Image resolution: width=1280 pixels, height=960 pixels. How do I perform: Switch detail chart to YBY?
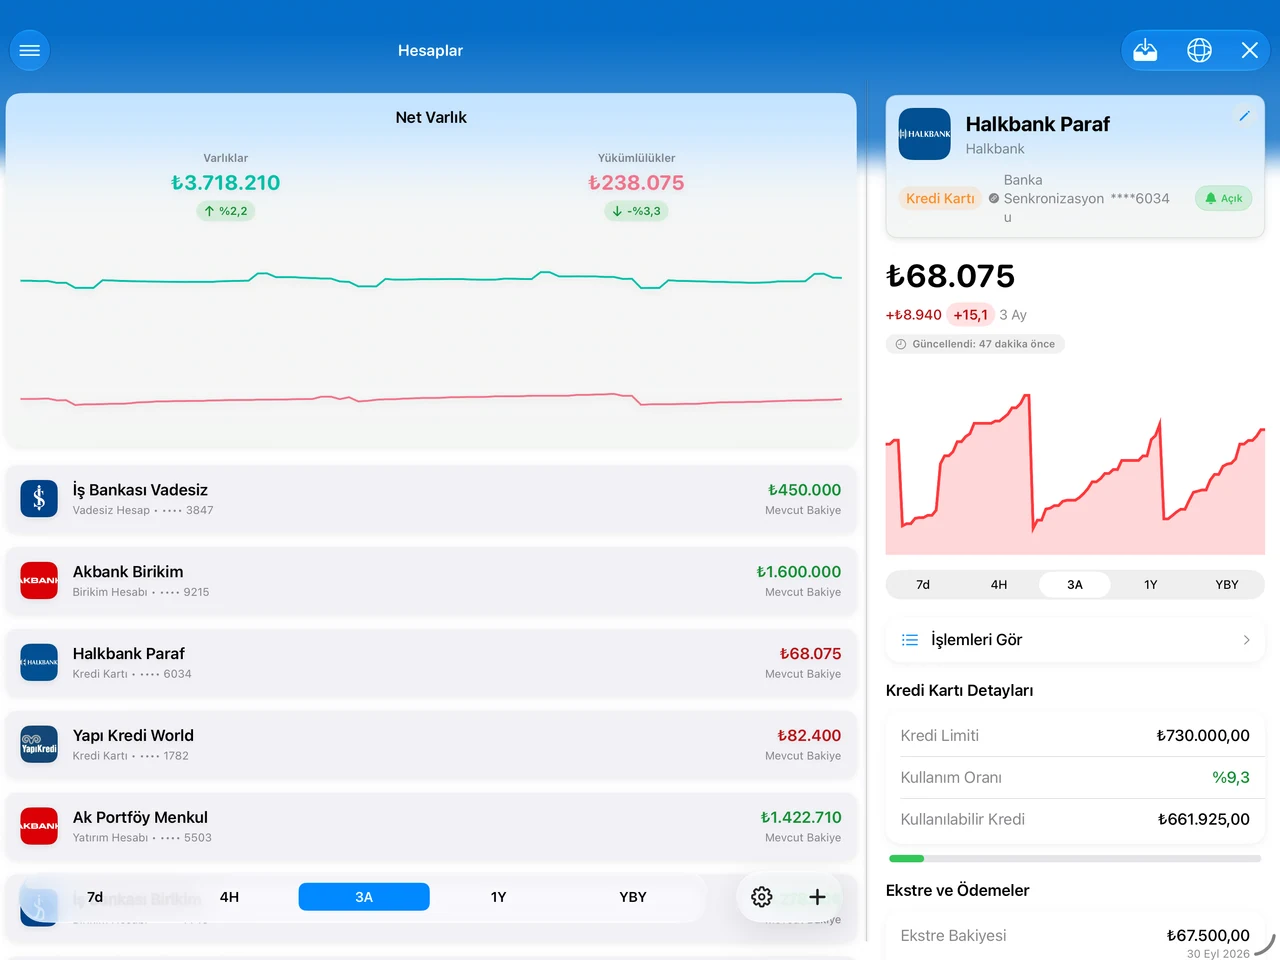point(1227,585)
